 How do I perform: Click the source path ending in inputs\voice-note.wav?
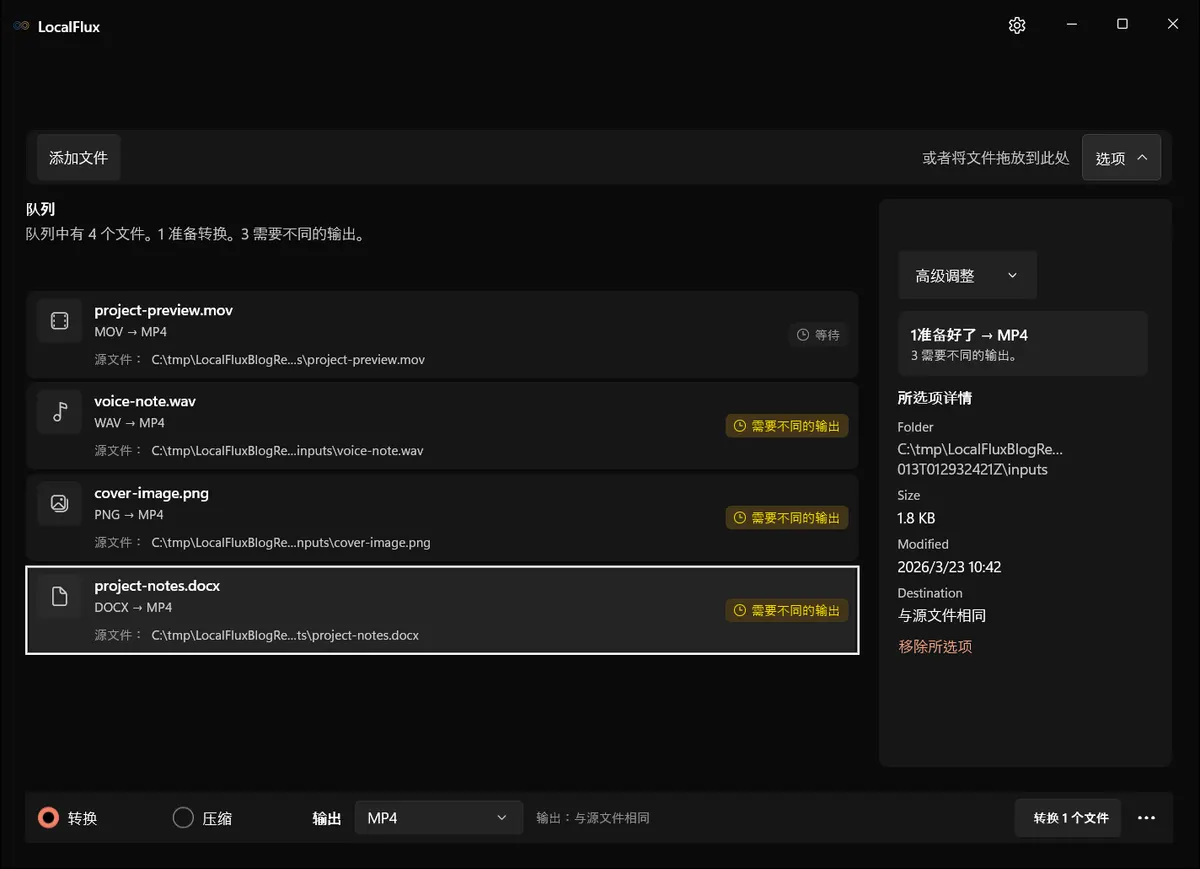pos(287,451)
